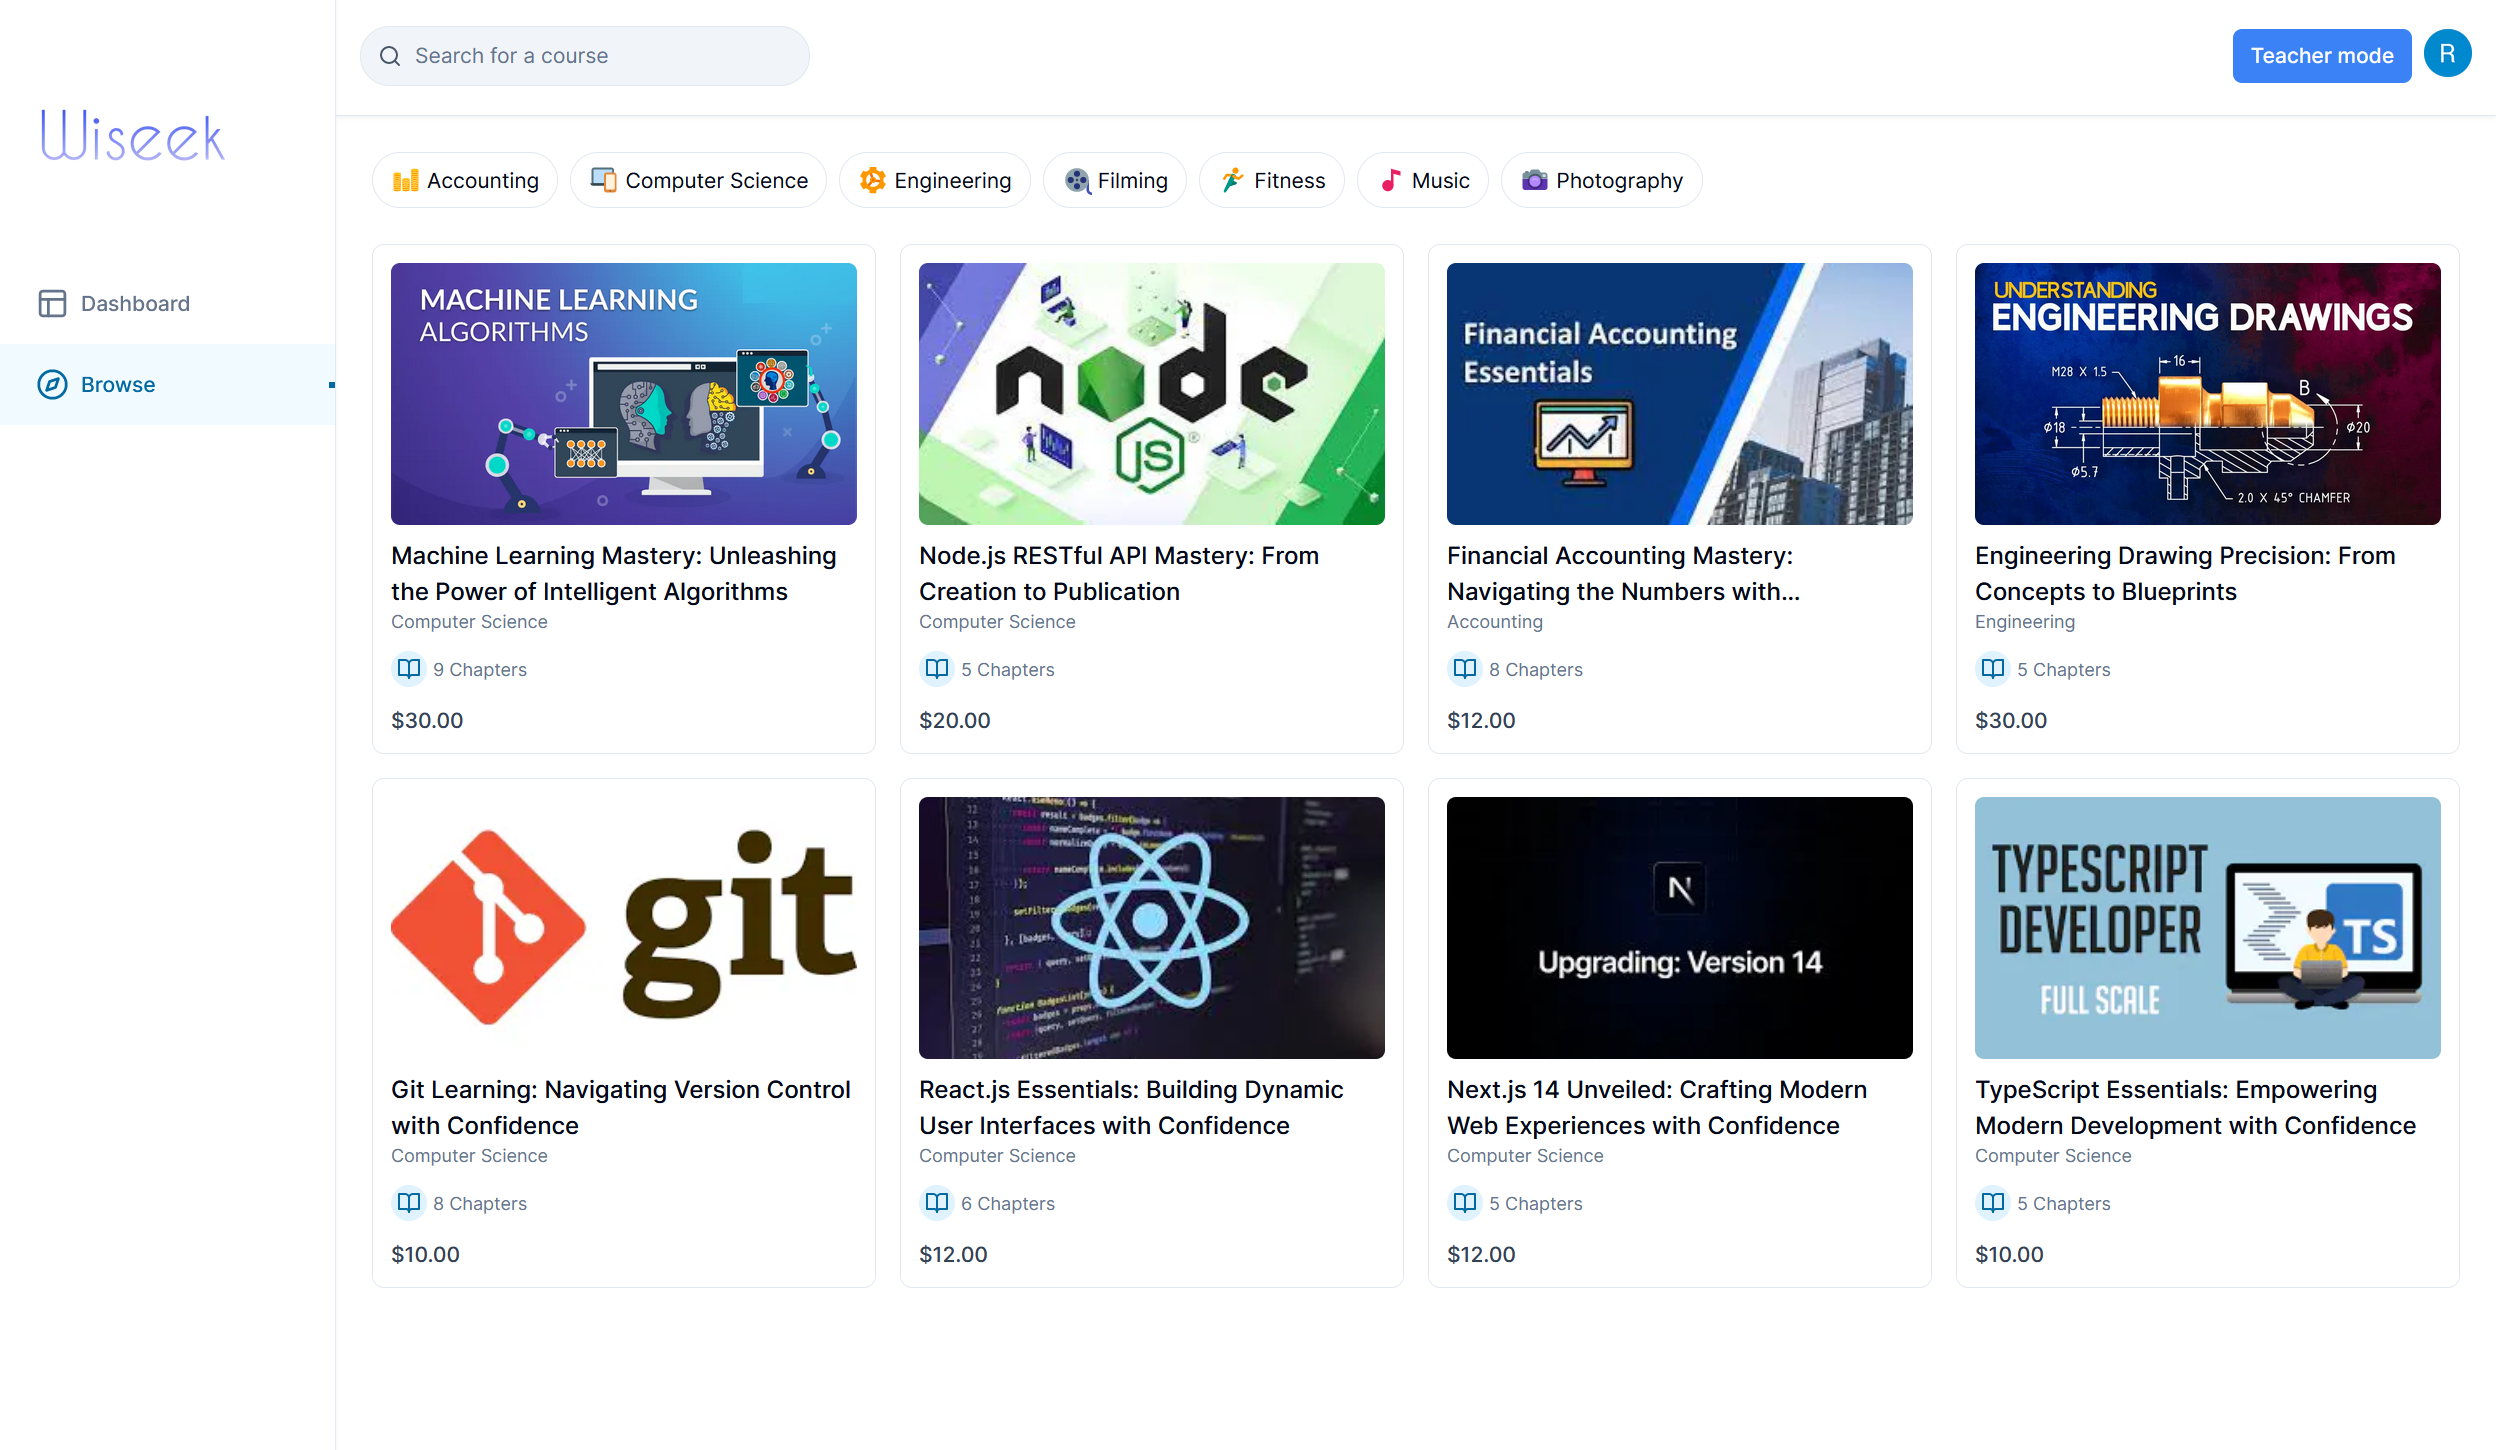
Task: Click the Photography camera icon
Action: tap(1533, 180)
